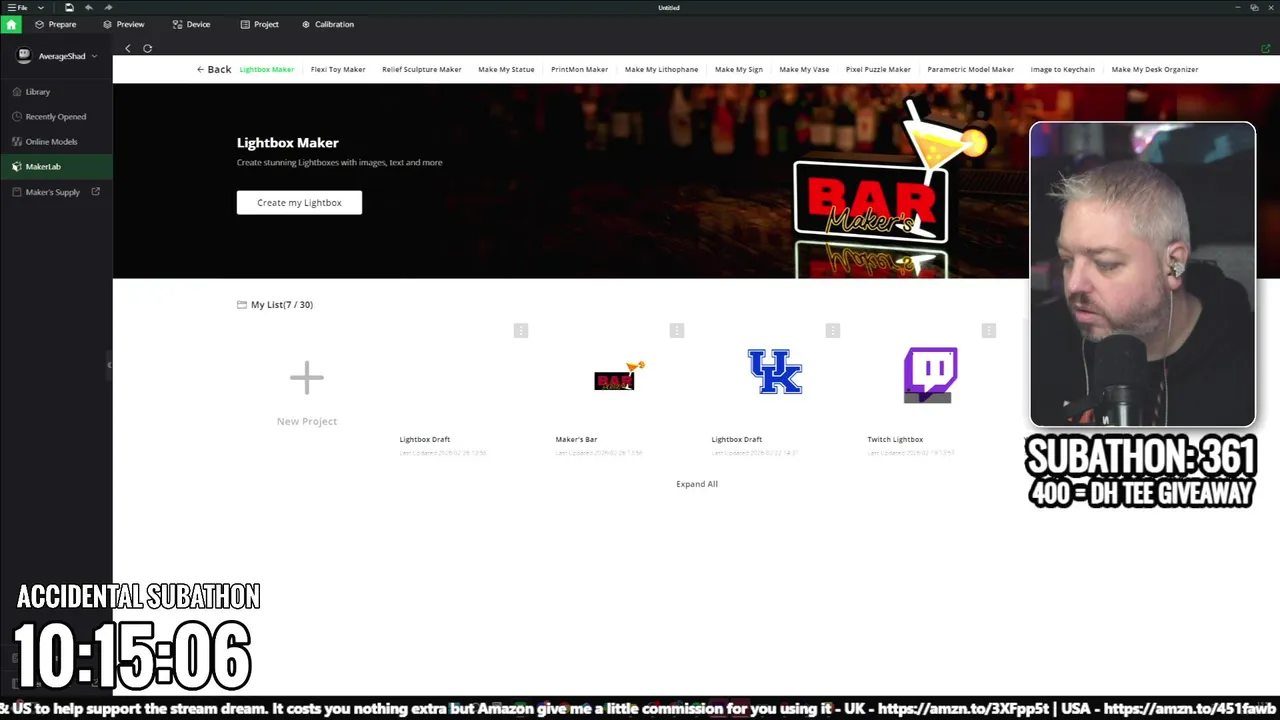This screenshot has height=720, width=1280.
Task: Open the PrintMon Maker tab
Action: pyautogui.click(x=580, y=70)
